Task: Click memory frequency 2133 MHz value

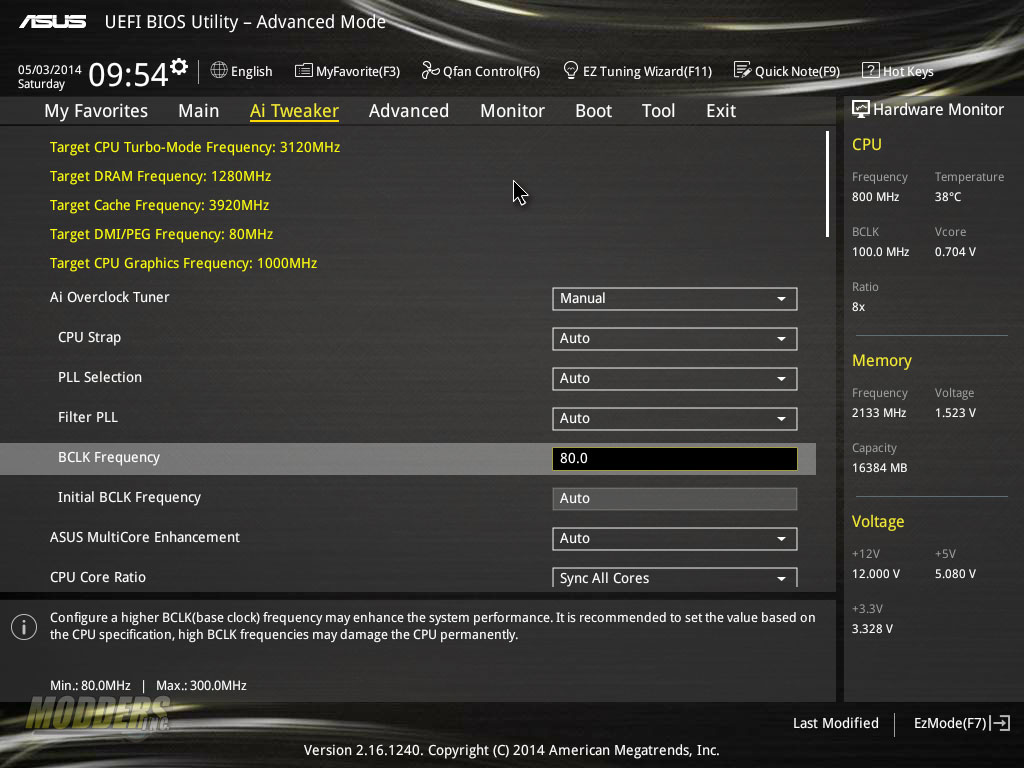Action: (x=879, y=413)
